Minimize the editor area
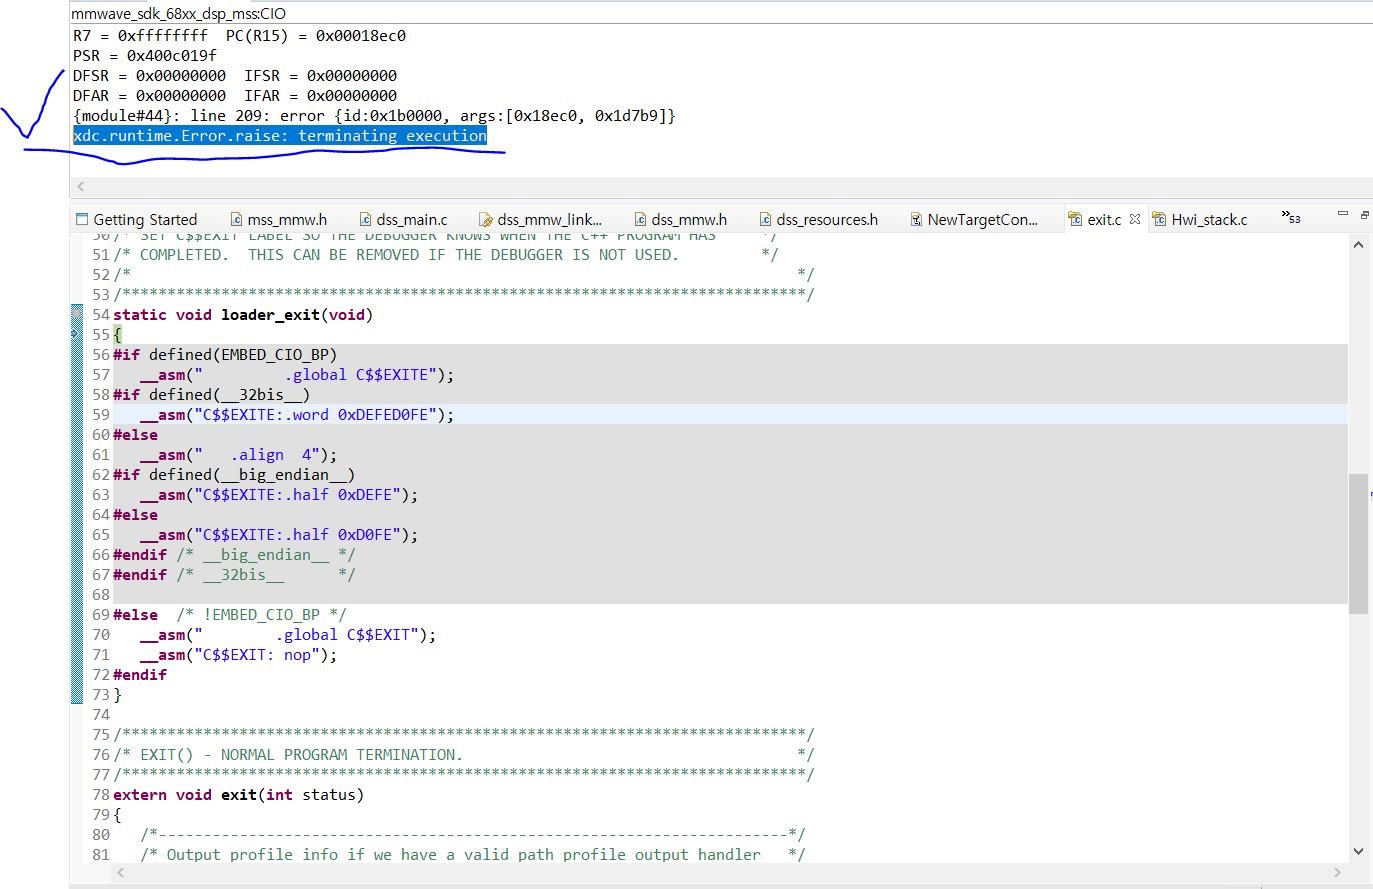 click(1343, 214)
